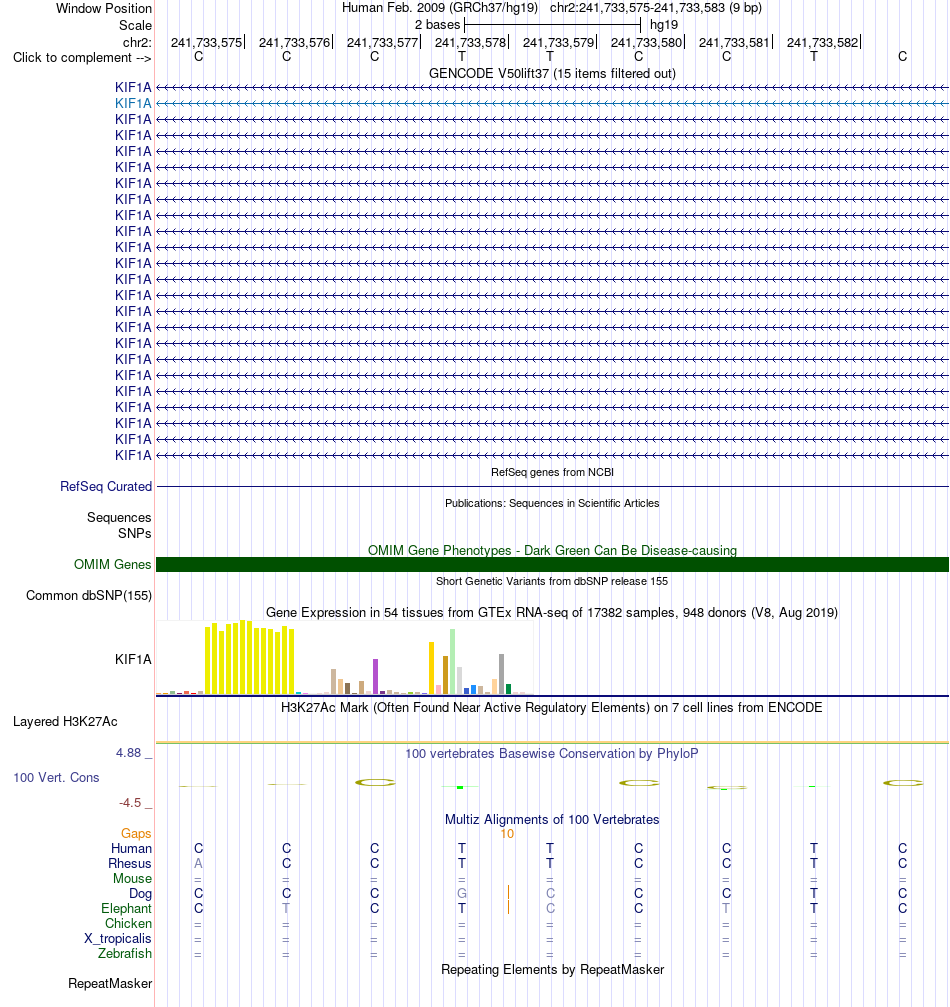
Task: Click the dark green OMIM gene bar
Action: (x=552, y=565)
